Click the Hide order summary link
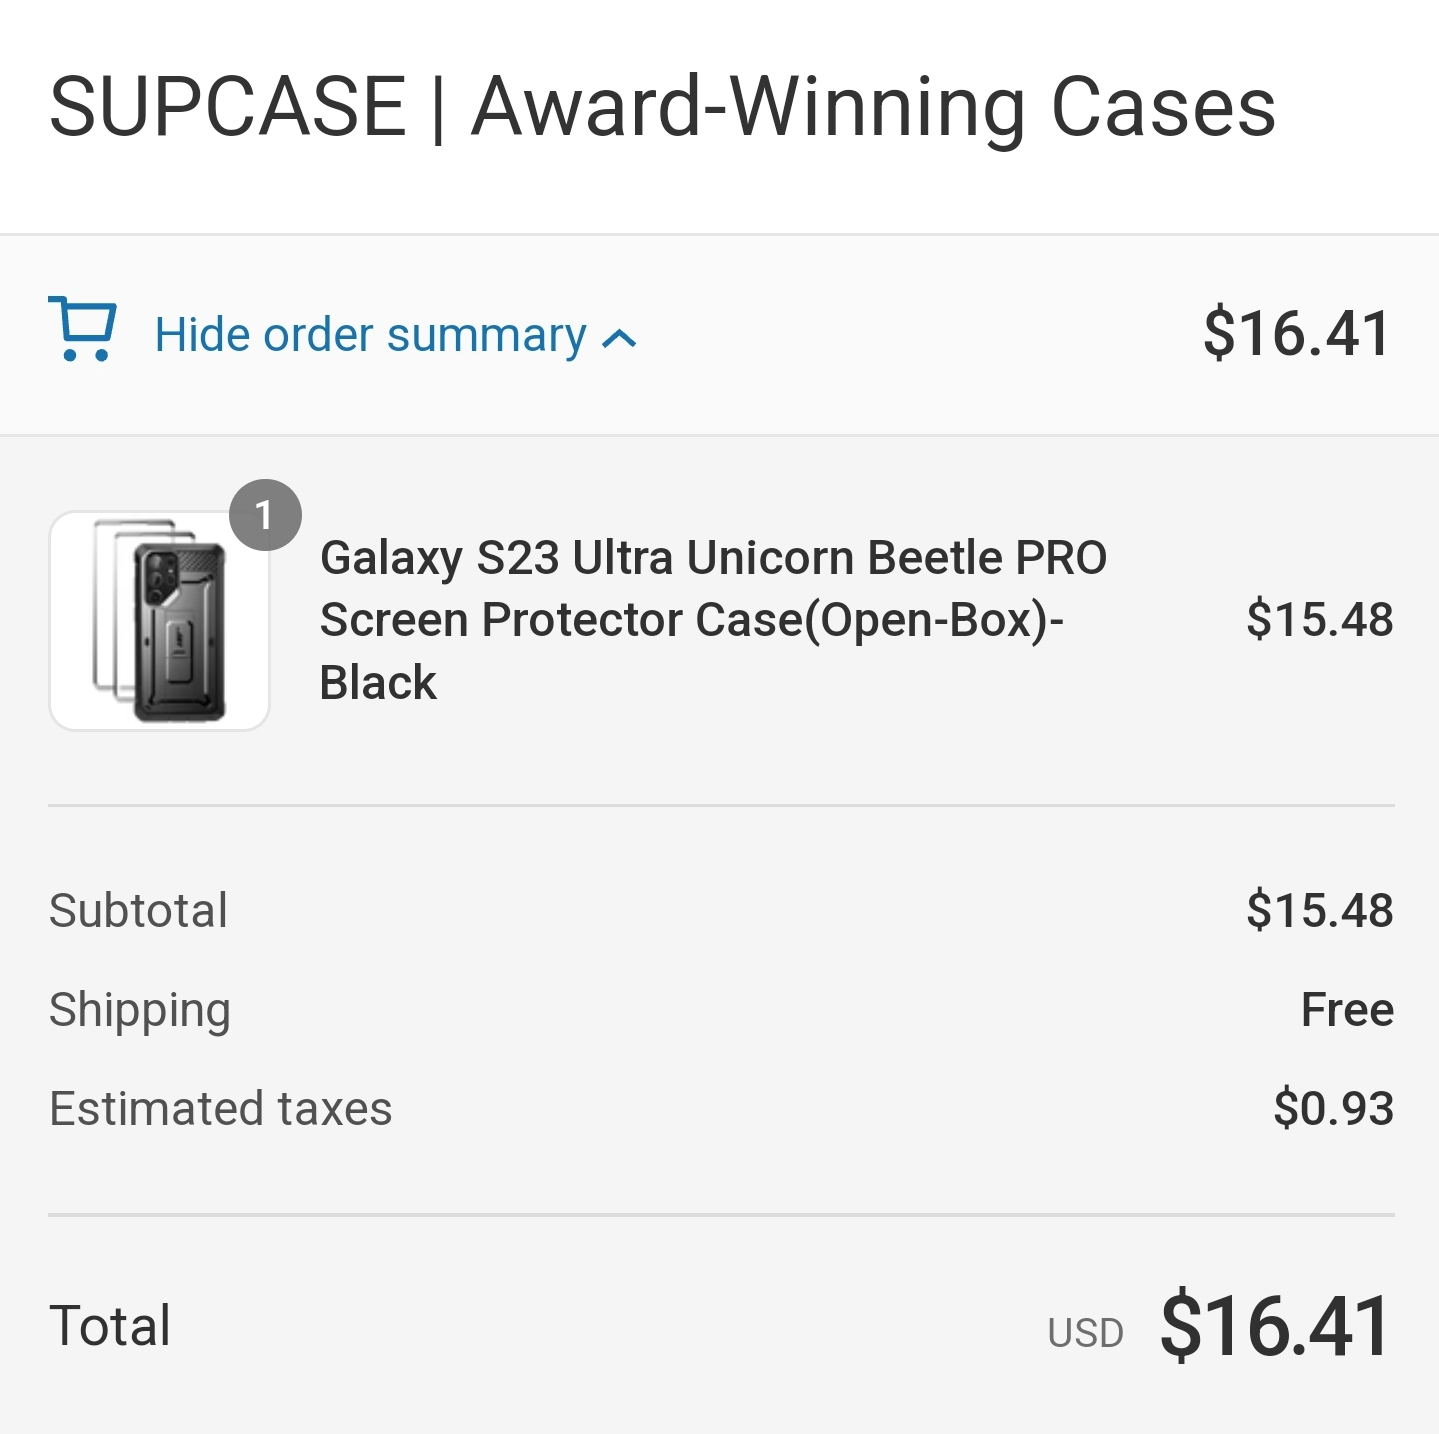The image size is (1439, 1434). point(370,335)
